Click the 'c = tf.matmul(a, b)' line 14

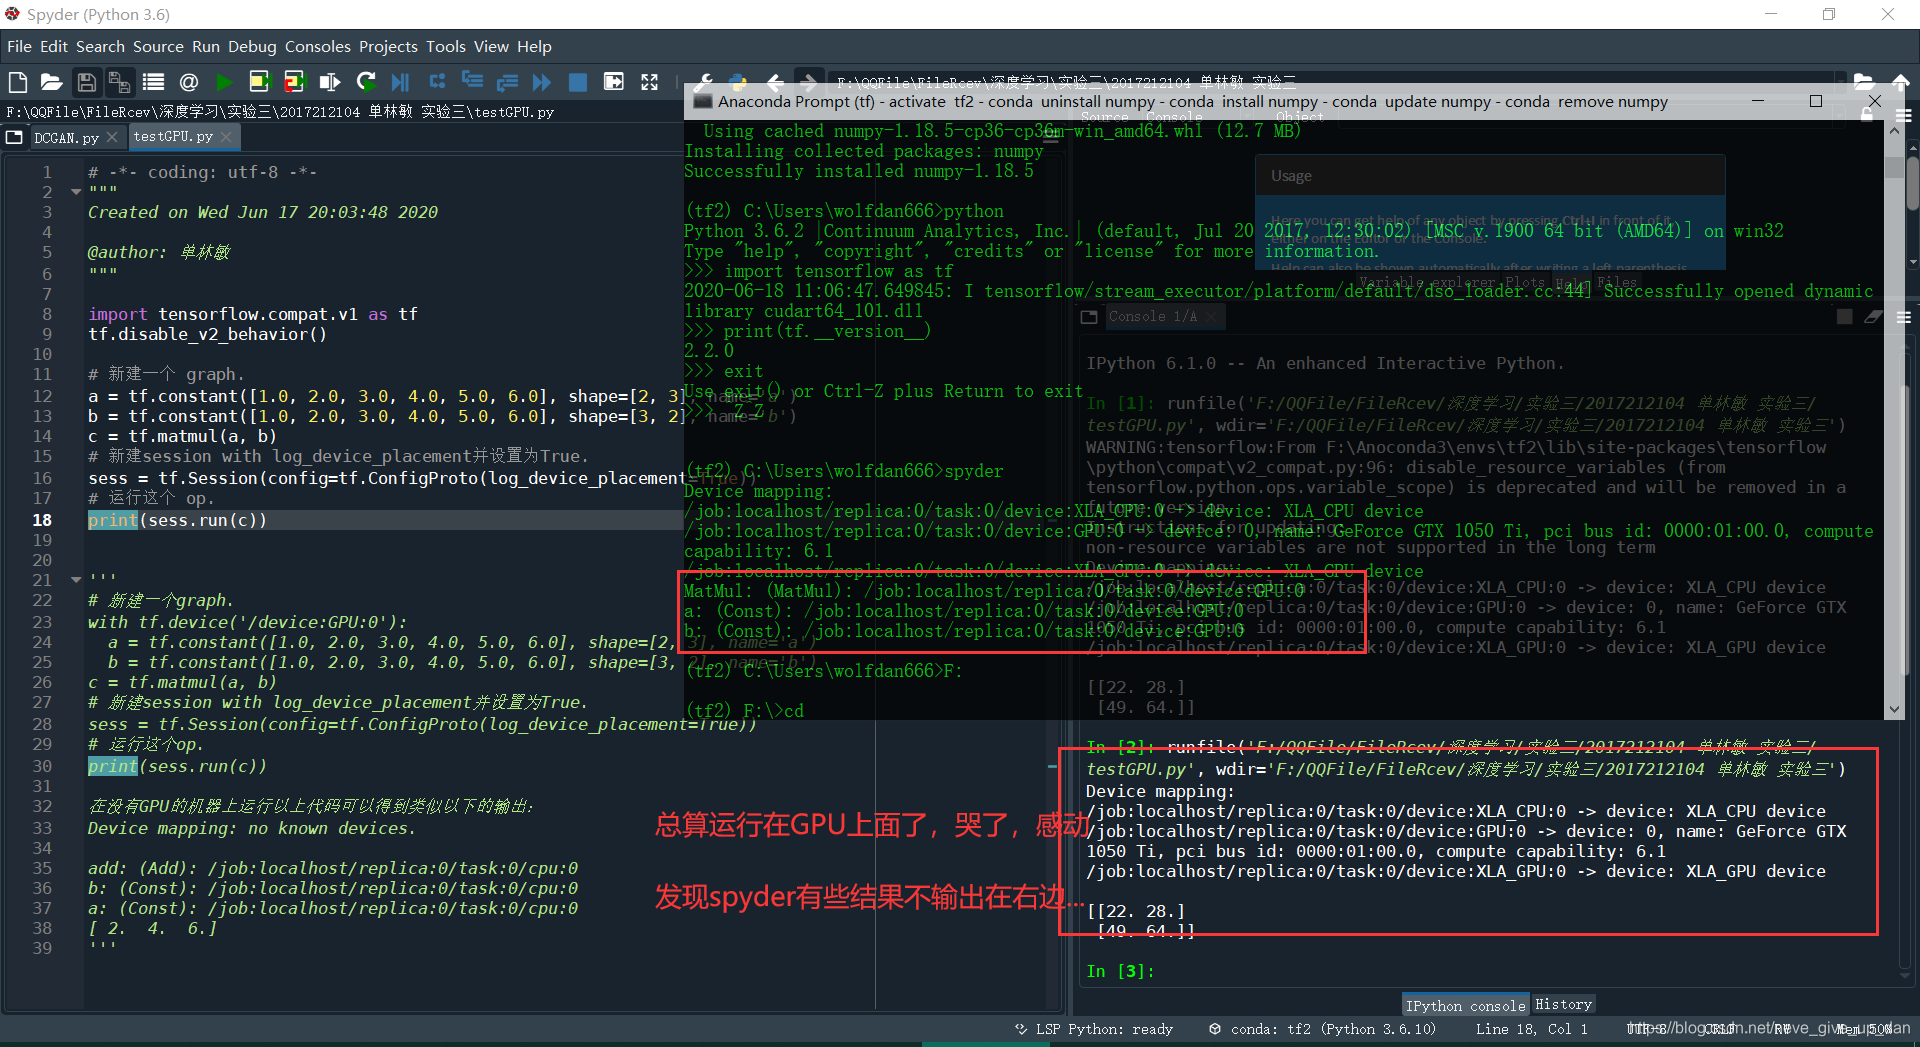pyautogui.click(x=182, y=436)
